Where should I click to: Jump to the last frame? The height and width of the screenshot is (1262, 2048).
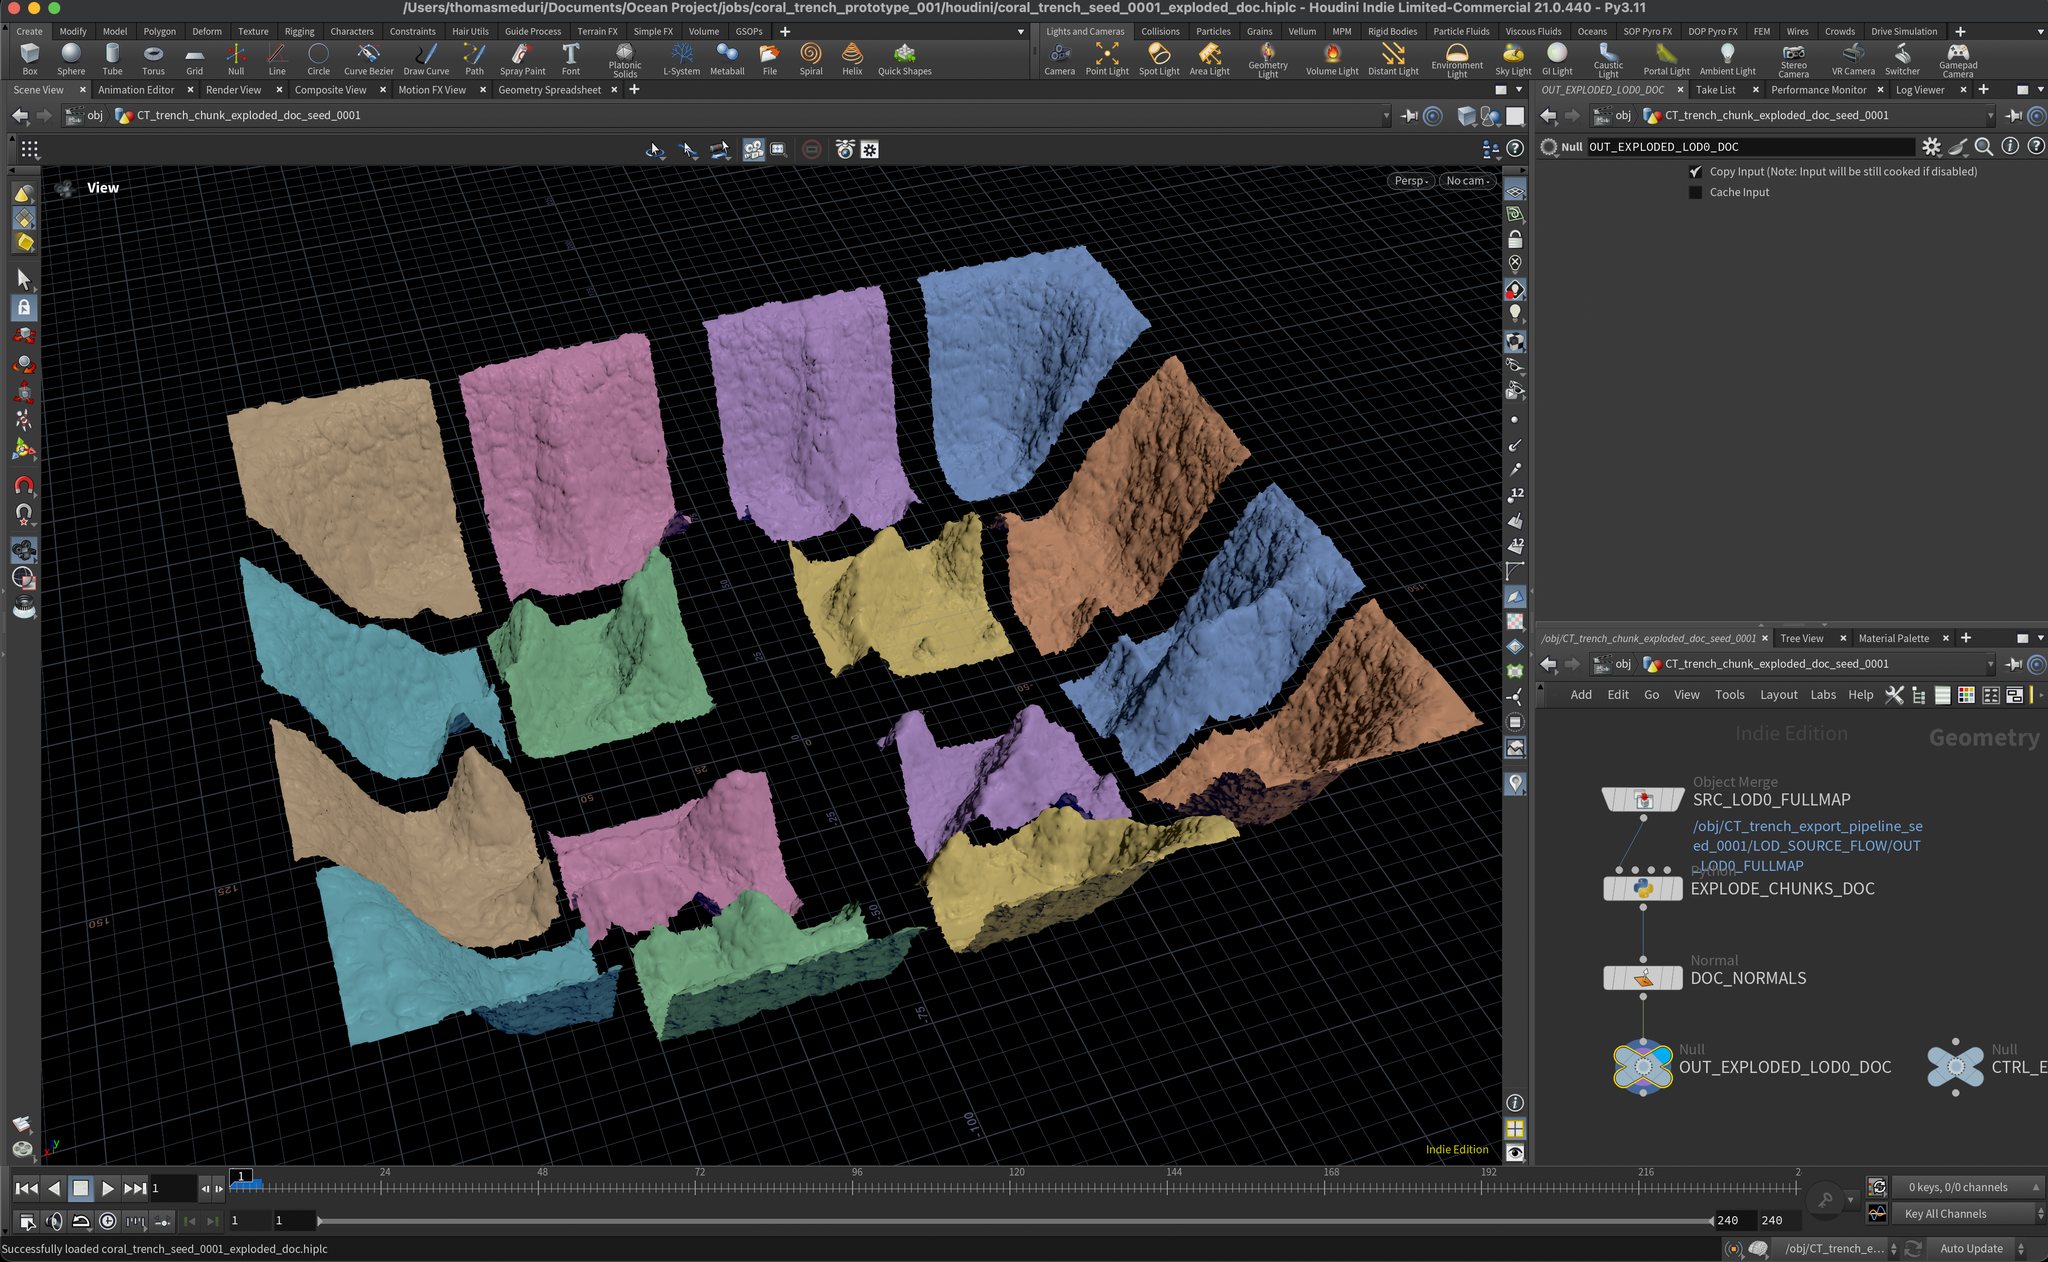(135, 1188)
